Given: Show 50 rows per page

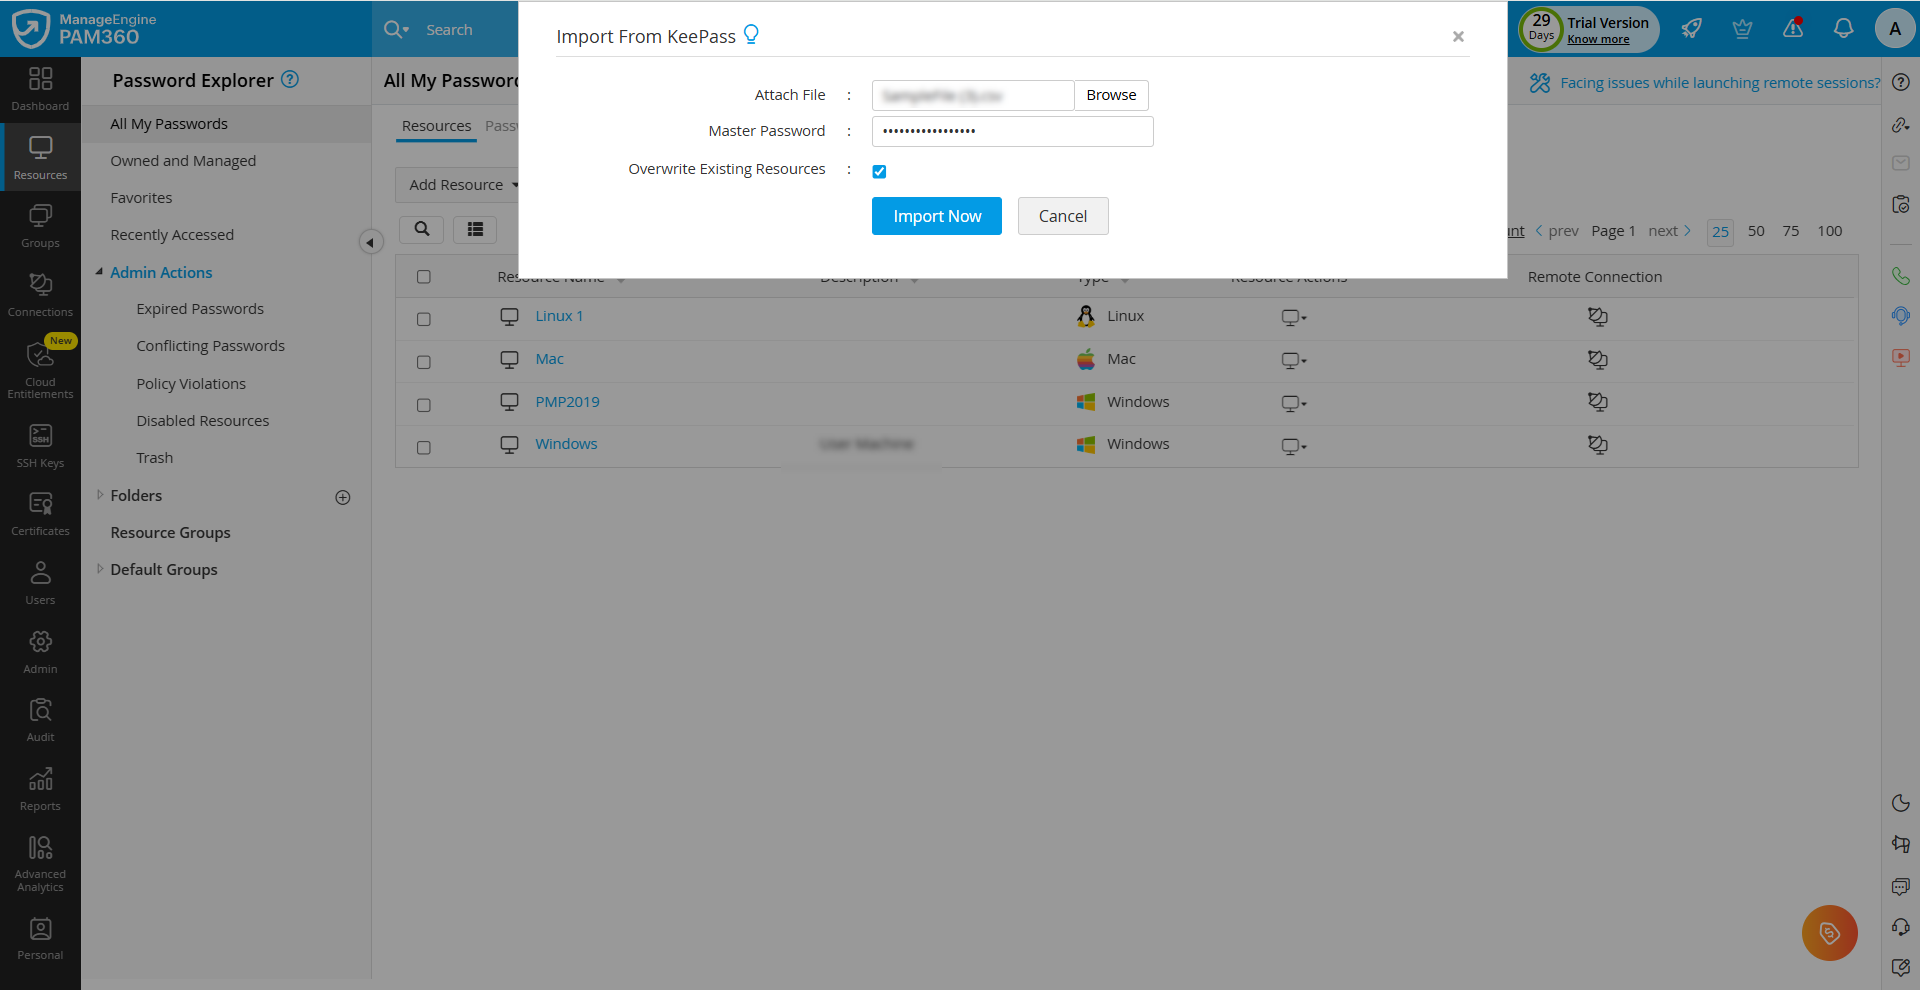Looking at the screenshot, I should pos(1756,231).
